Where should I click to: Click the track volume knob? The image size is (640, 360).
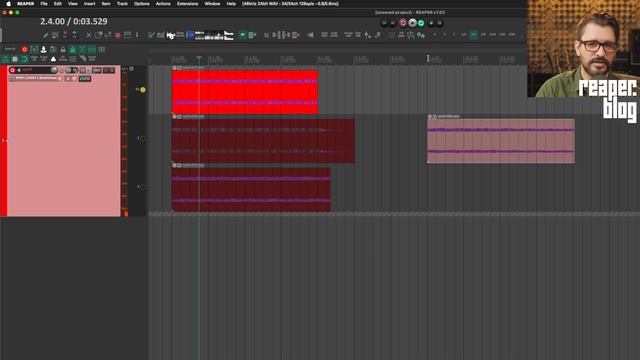click(54, 70)
